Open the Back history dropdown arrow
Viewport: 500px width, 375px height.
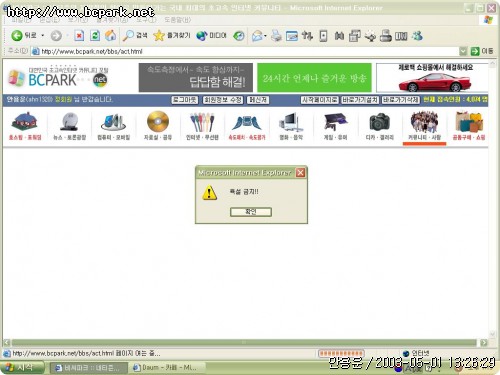point(43,35)
